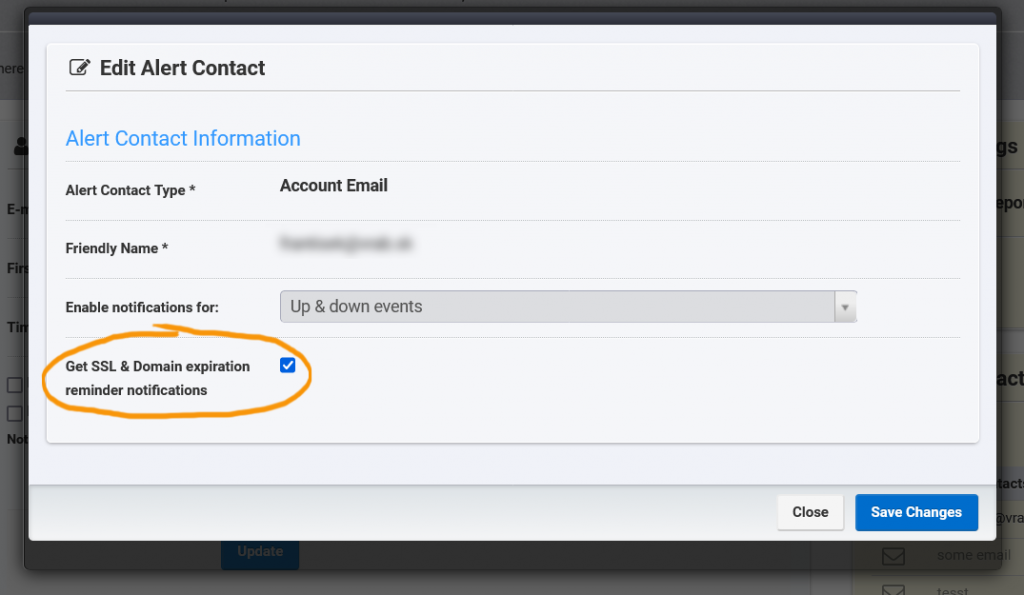Click the 'Alert Contact Information' blue heading
The image size is (1024, 595).
click(183, 138)
